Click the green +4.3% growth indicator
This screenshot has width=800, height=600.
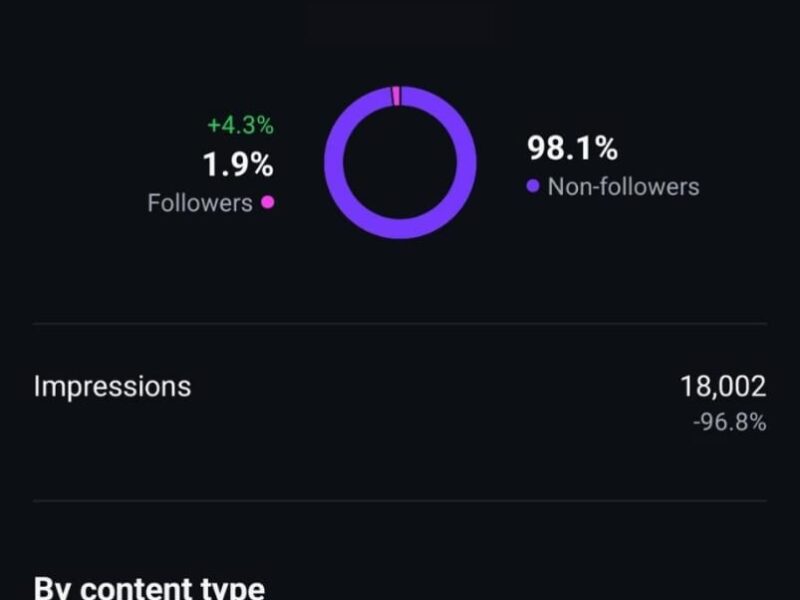point(240,126)
